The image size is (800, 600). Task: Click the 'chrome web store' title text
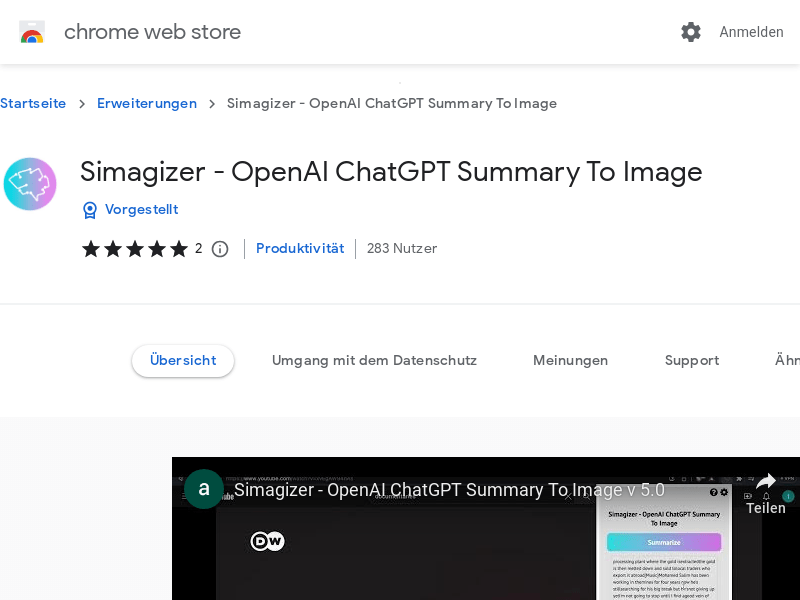tap(153, 32)
